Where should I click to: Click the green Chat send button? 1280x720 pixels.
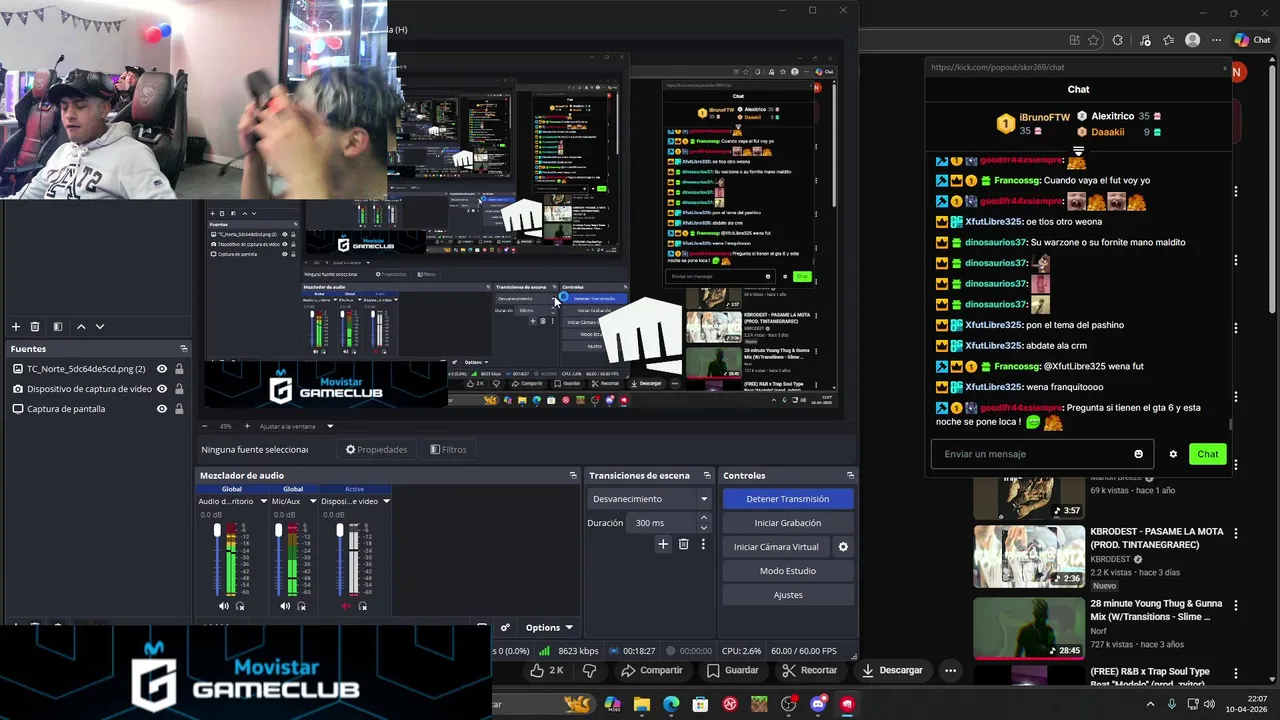point(1208,454)
